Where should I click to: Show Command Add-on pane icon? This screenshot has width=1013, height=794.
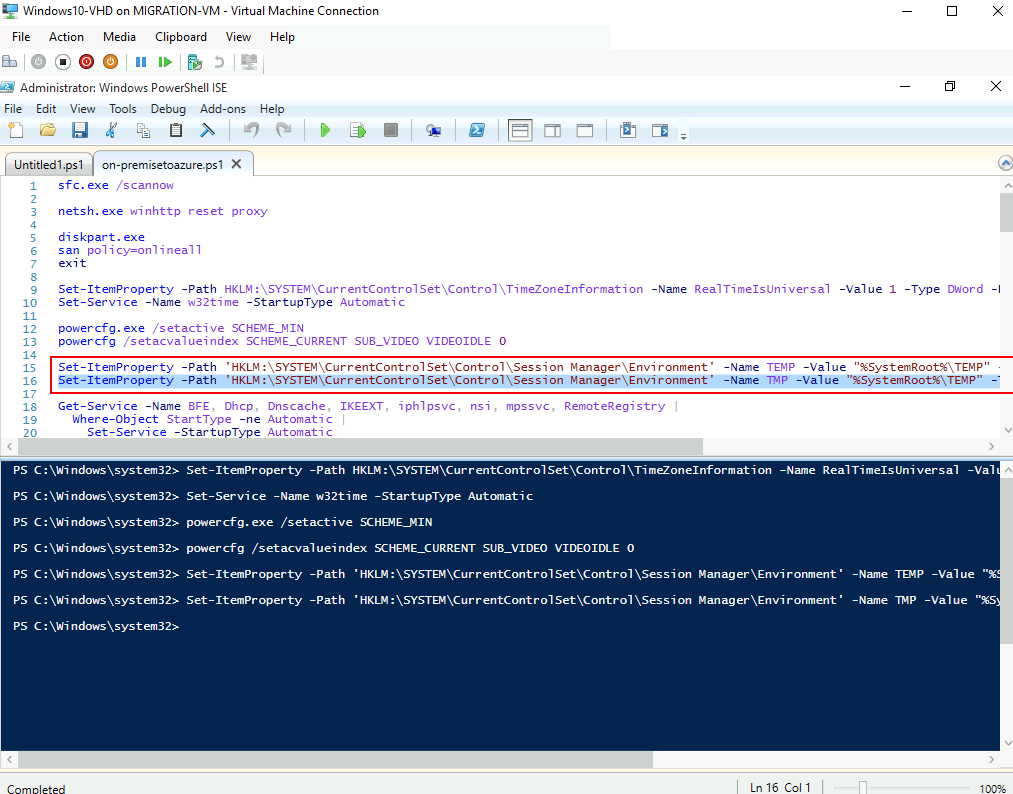[x=660, y=131]
